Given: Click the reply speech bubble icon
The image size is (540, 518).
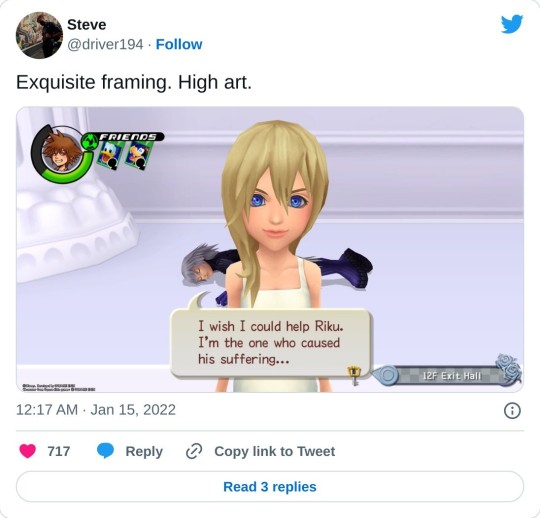Looking at the screenshot, I should pyautogui.click(x=105, y=451).
